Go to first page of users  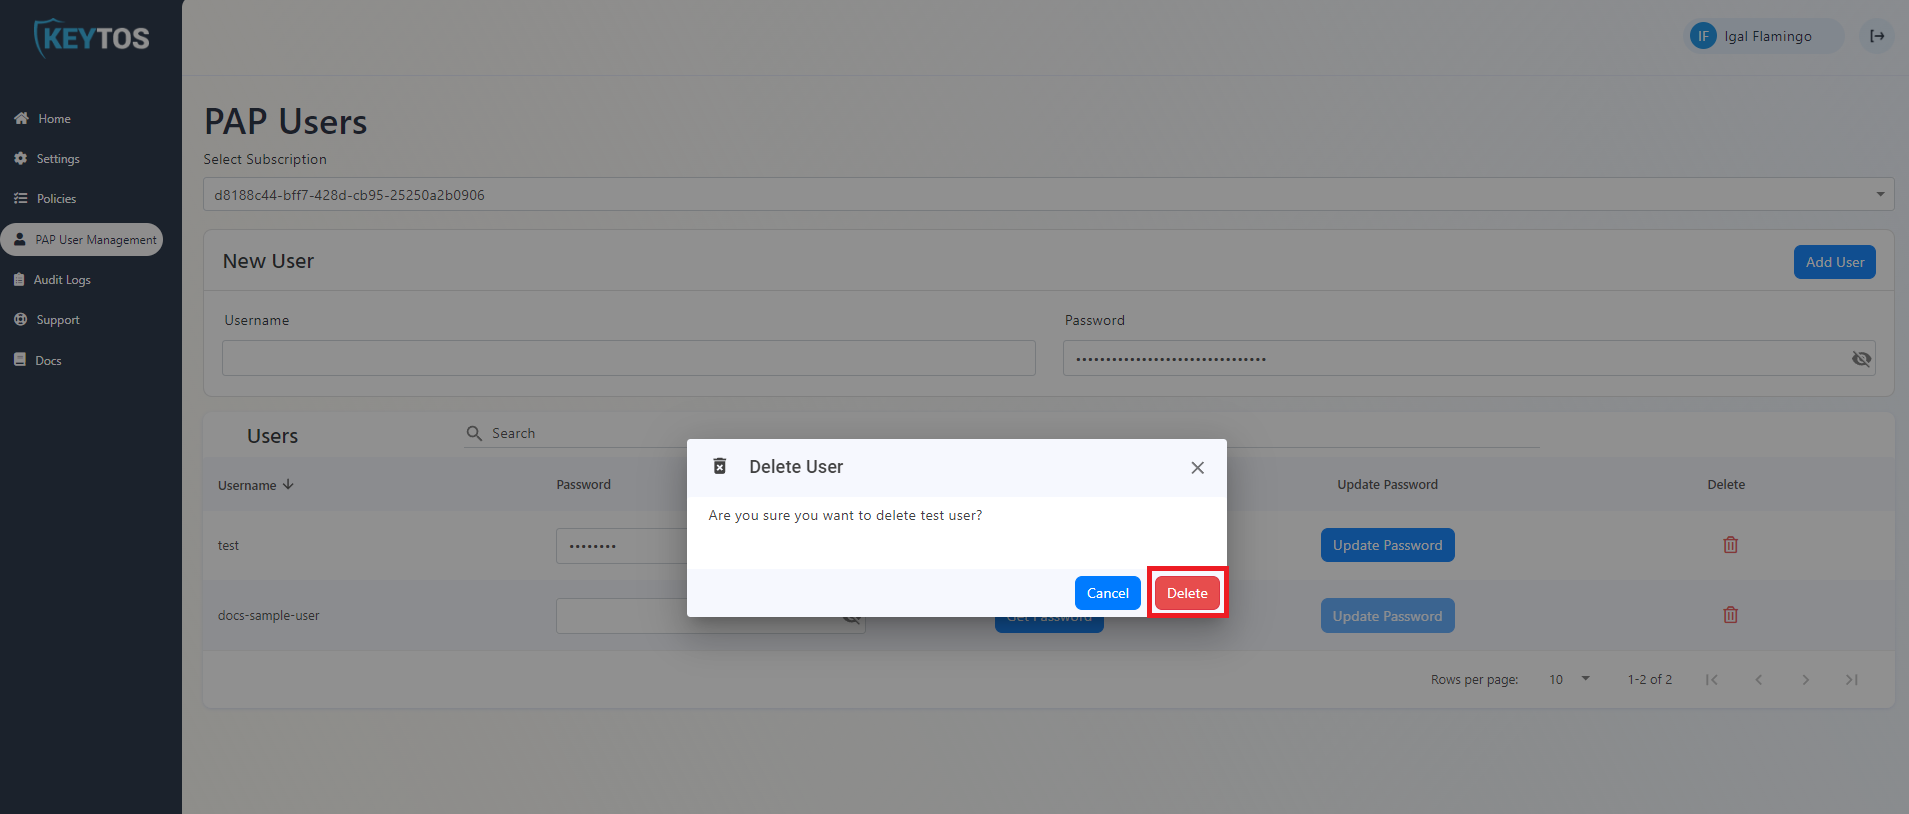pos(1711,680)
